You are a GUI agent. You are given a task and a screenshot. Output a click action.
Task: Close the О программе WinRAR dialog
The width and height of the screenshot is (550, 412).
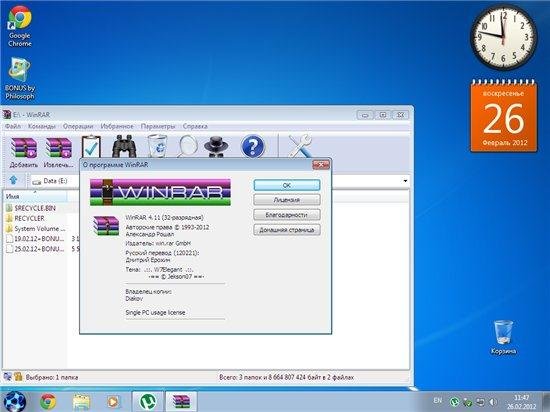click(x=321, y=164)
